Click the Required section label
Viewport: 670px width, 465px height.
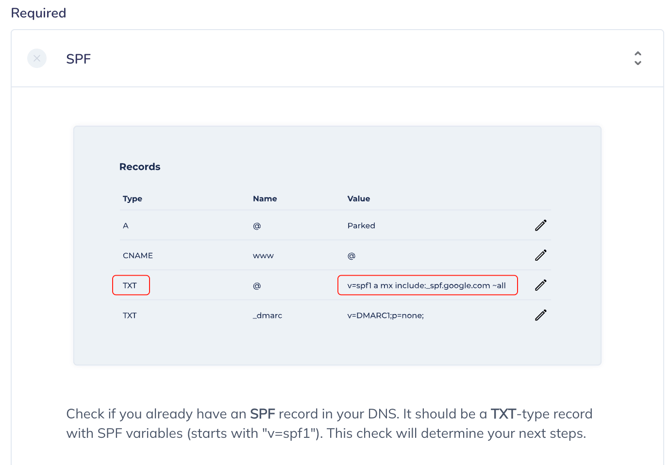point(38,13)
